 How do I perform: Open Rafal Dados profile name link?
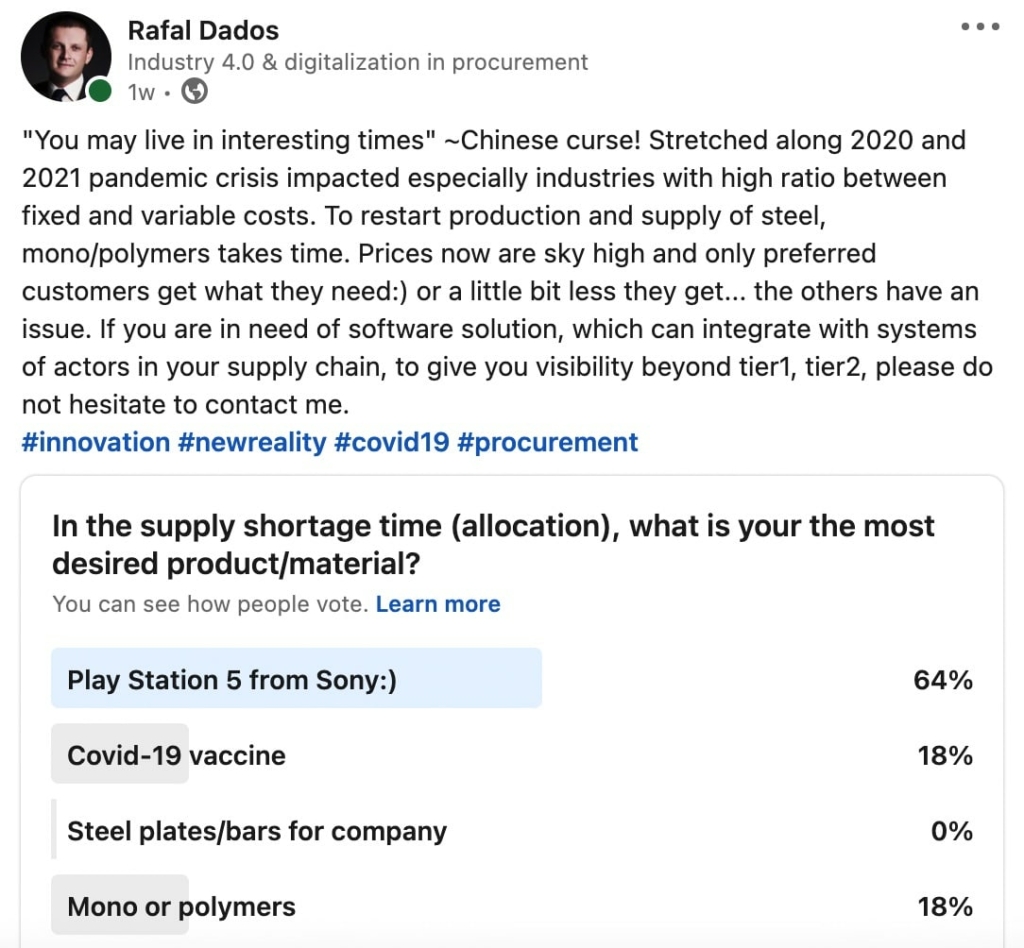pyautogui.click(x=203, y=31)
